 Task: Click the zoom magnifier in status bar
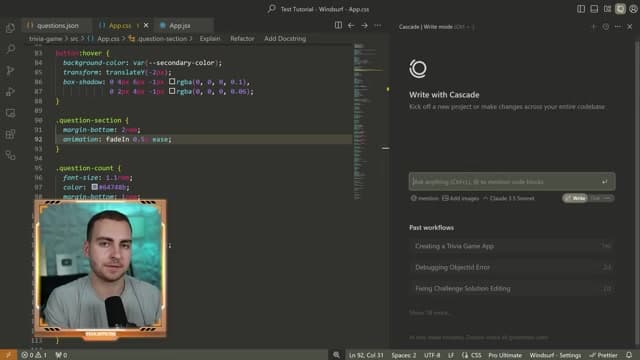coord(336,355)
